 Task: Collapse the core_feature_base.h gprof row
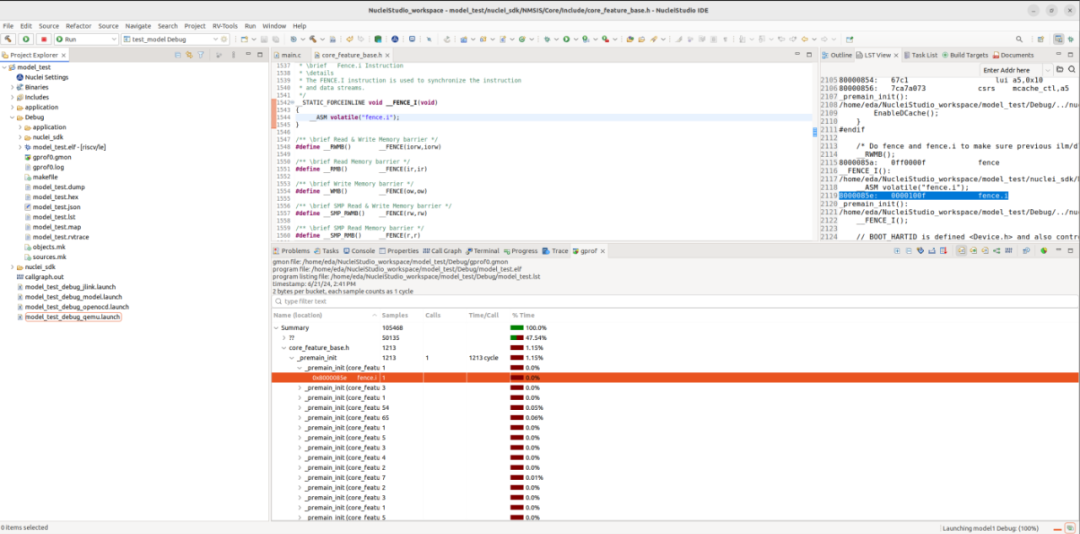284,348
